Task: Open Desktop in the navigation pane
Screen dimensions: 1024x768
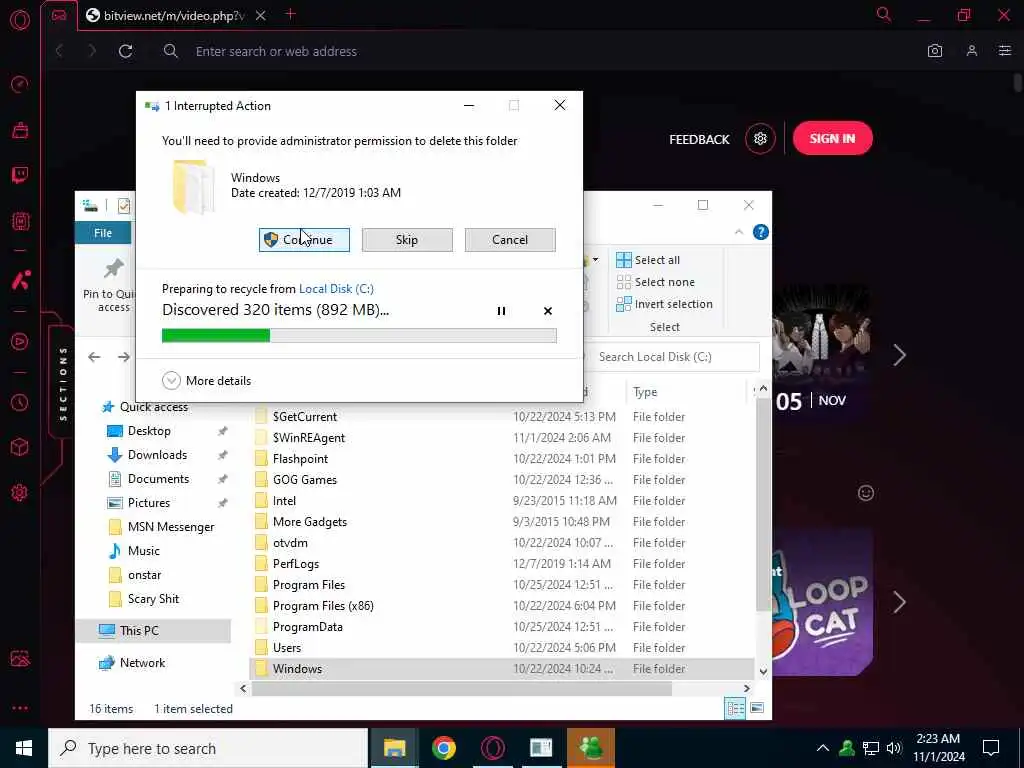Action: 149,431
